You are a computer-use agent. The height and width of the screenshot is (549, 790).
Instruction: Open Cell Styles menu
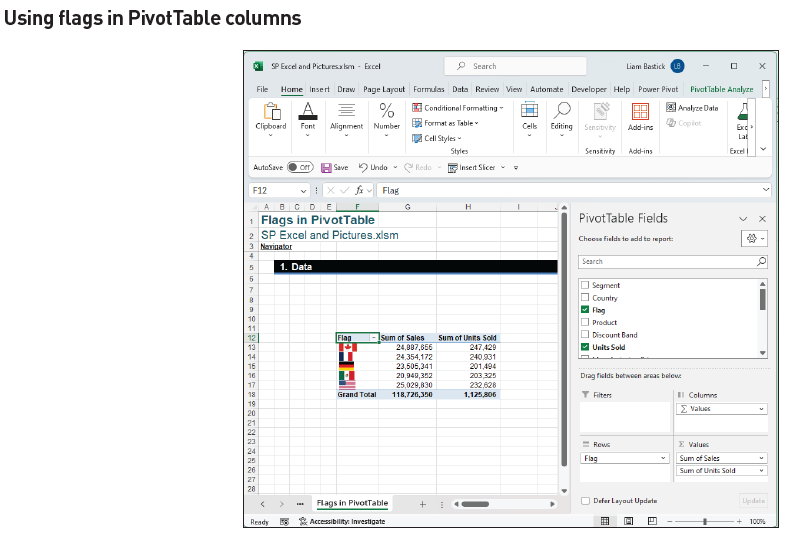(x=436, y=138)
